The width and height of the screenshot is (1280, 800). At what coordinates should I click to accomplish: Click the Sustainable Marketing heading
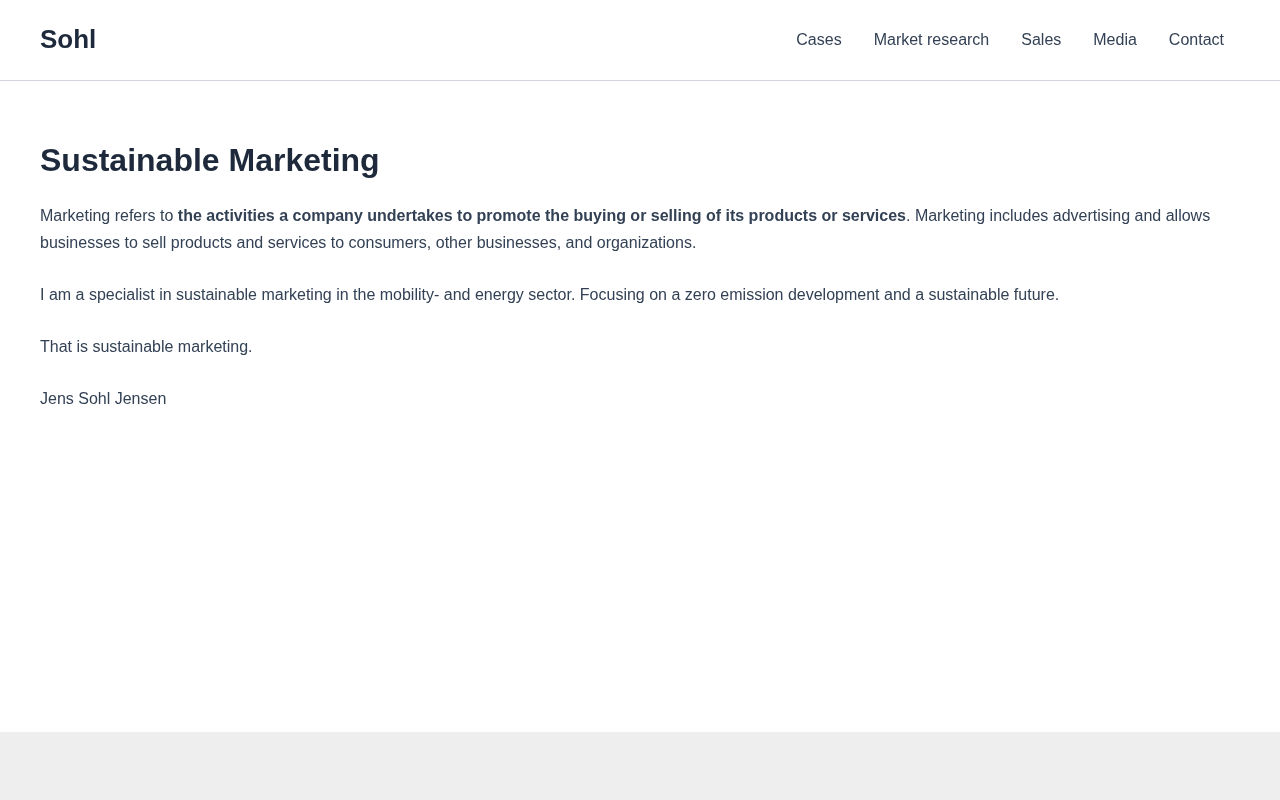(209, 160)
